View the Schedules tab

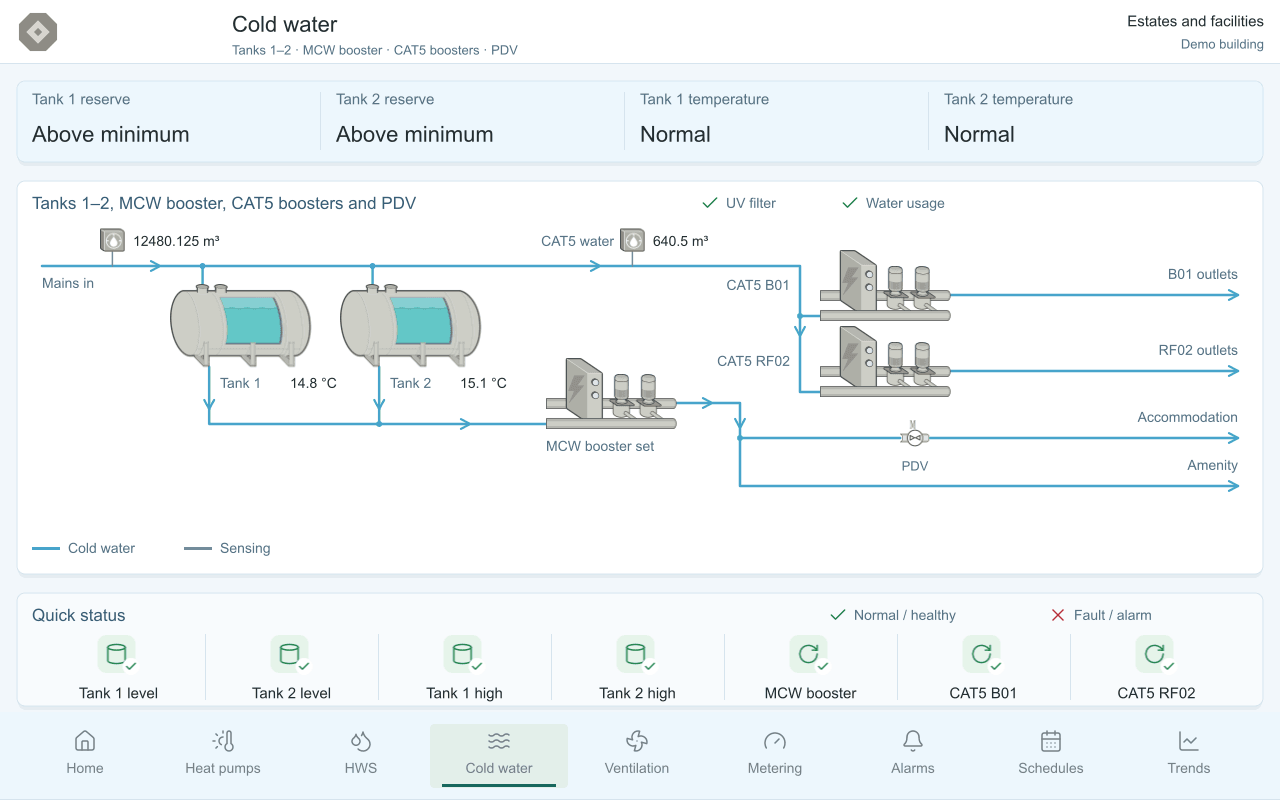[x=1051, y=754]
